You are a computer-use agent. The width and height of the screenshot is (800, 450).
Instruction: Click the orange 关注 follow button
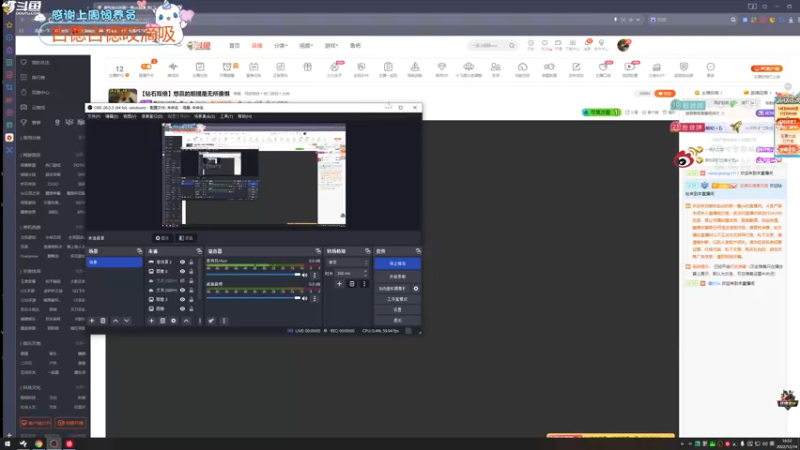pos(665,93)
